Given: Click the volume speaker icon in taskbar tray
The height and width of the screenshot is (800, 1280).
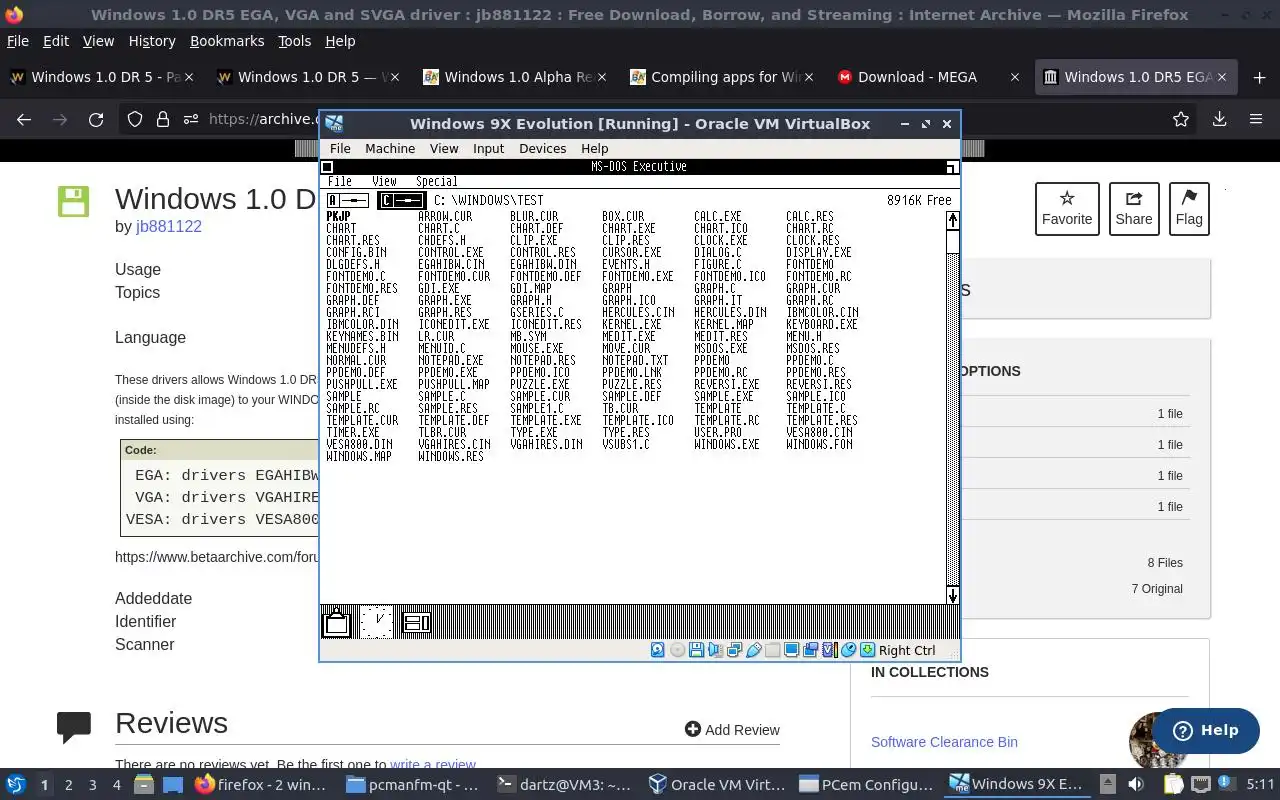Looking at the screenshot, I should click(1135, 784).
